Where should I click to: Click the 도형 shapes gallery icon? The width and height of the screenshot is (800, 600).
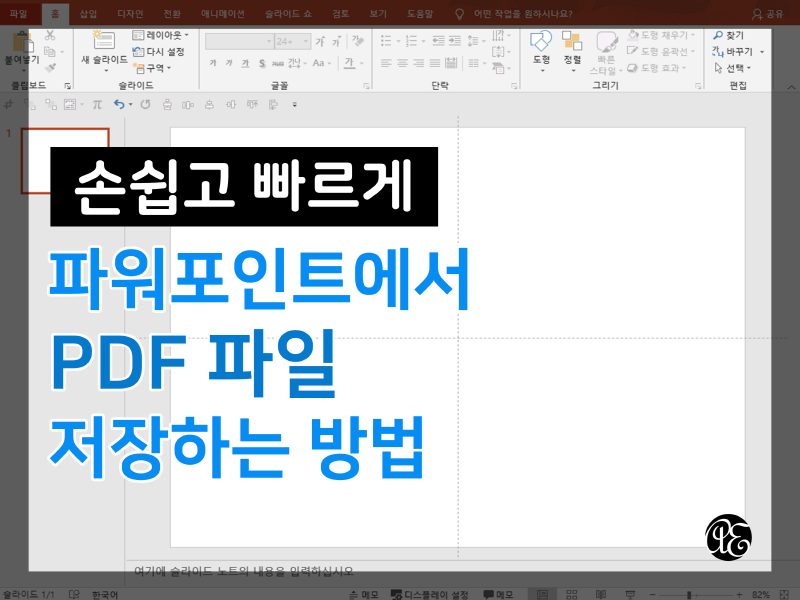tap(541, 41)
